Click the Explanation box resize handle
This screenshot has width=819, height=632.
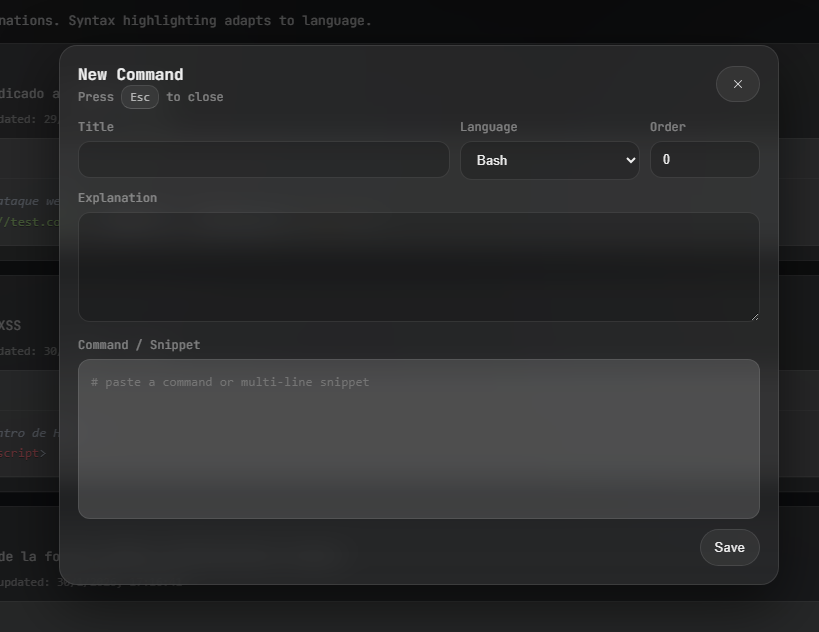(754, 316)
